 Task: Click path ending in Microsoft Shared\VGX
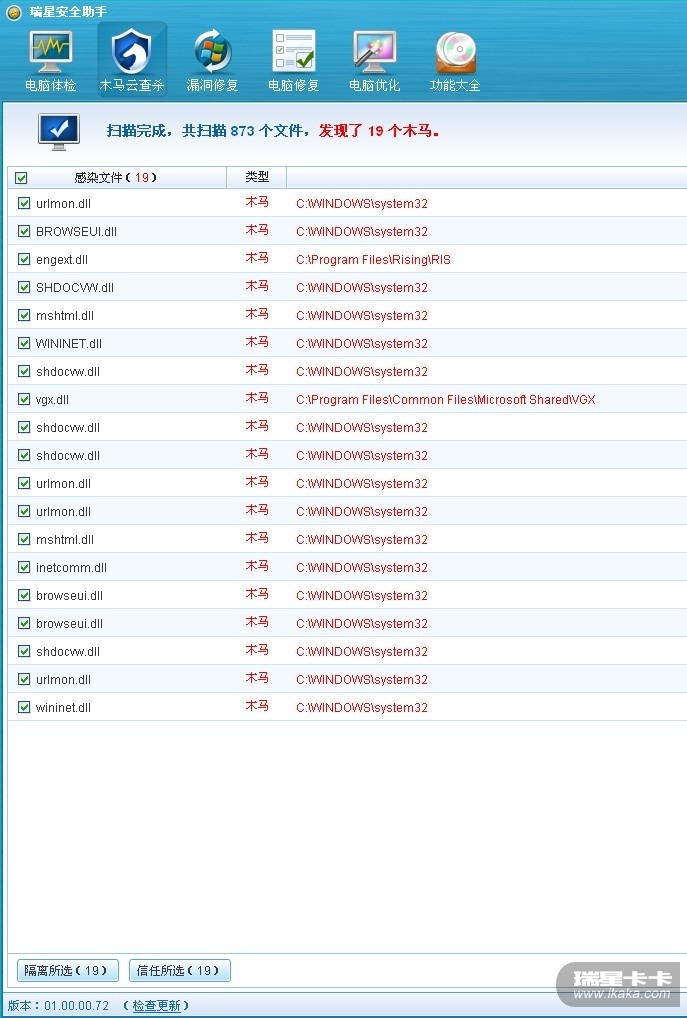445,400
